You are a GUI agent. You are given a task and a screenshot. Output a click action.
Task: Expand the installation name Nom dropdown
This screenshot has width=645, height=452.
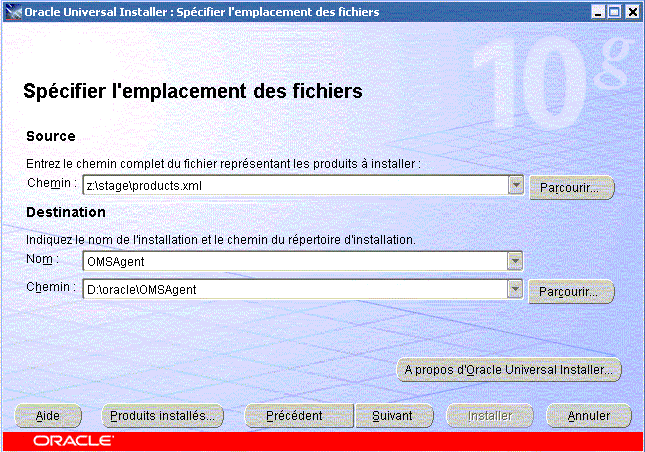click(515, 261)
